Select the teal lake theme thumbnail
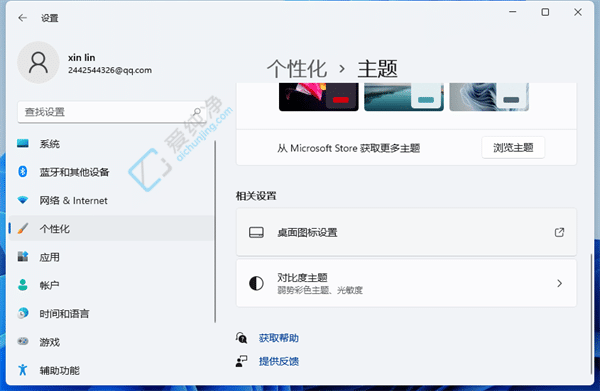The image size is (600, 391). (404, 97)
